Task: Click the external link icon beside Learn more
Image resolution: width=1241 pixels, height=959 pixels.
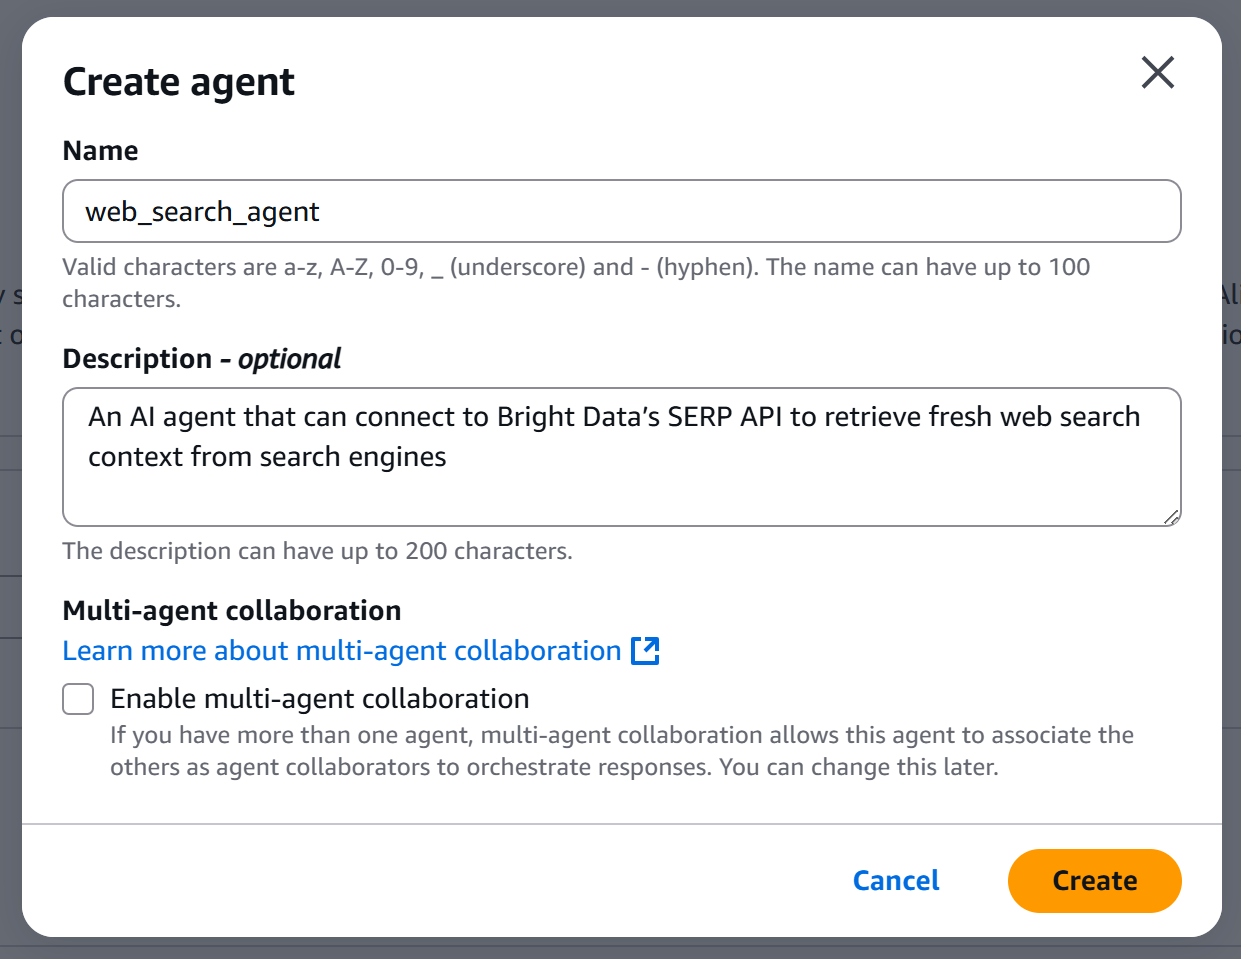Action: pyautogui.click(x=647, y=651)
